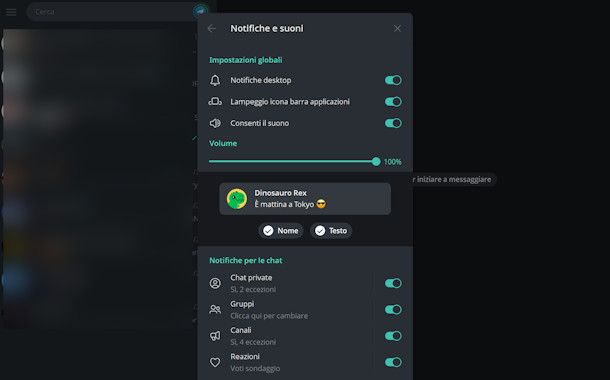610x380 pixels.
Task: Click the heart icon beside Reazioni
Action: (215, 362)
